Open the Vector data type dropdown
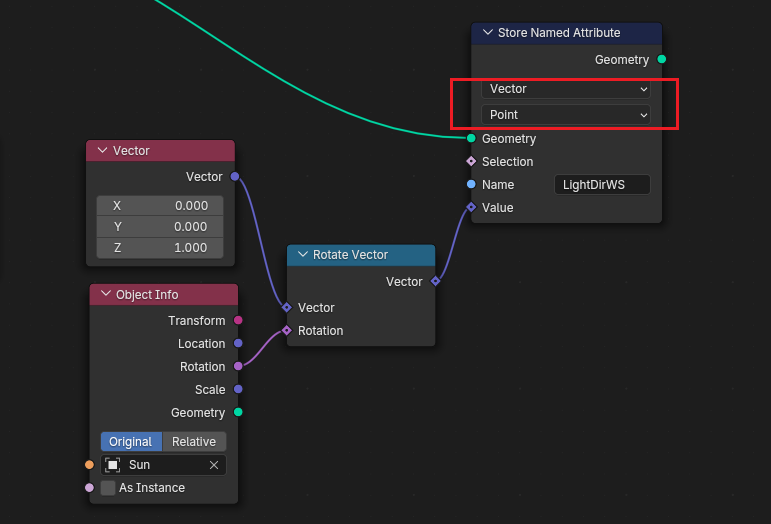 tap(565, 89)
